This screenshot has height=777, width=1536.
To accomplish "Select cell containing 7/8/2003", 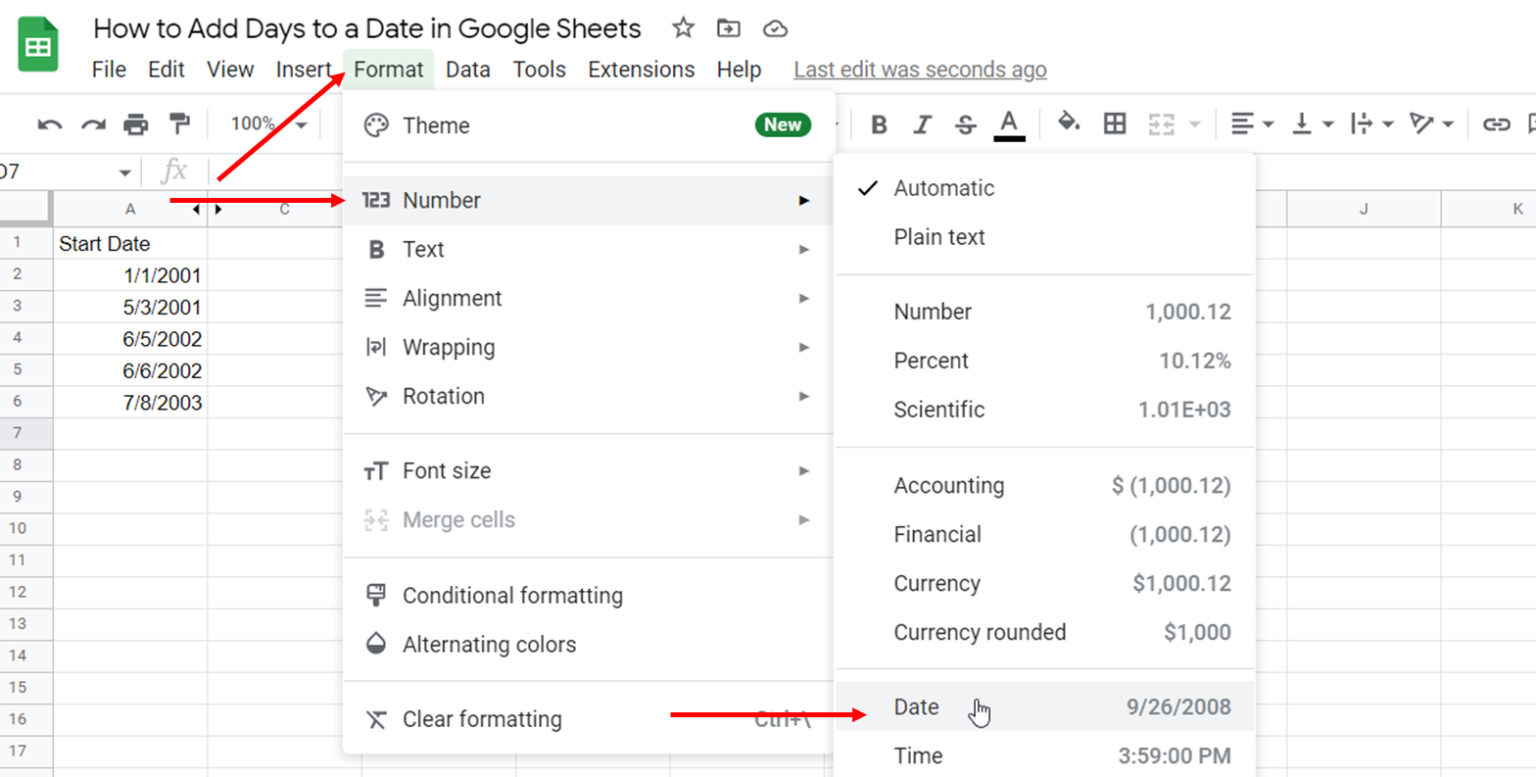I will 131,403.
